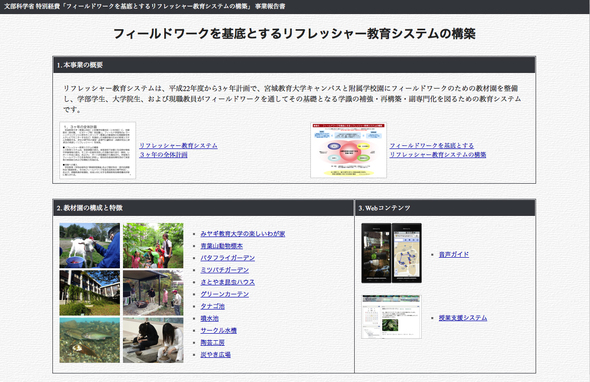Open the 青葉山動物標本 link
Viewport: 590px width, 382px height.
(x=222, y=246)
